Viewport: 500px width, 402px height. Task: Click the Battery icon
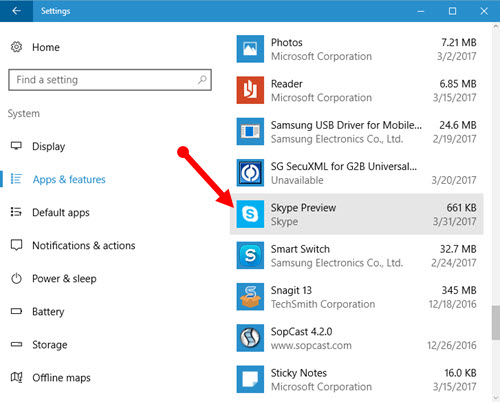click(16, 311)
